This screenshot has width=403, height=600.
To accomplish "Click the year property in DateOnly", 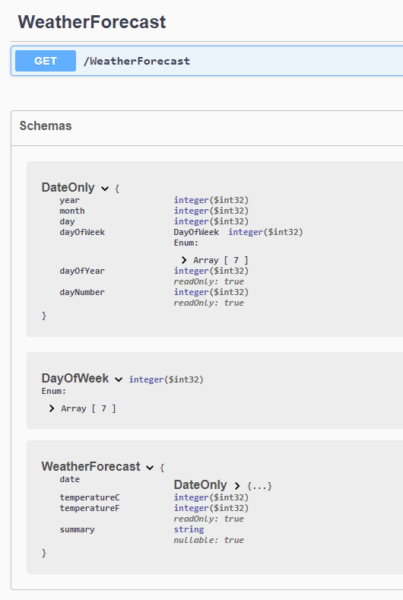I will (69, 200).
